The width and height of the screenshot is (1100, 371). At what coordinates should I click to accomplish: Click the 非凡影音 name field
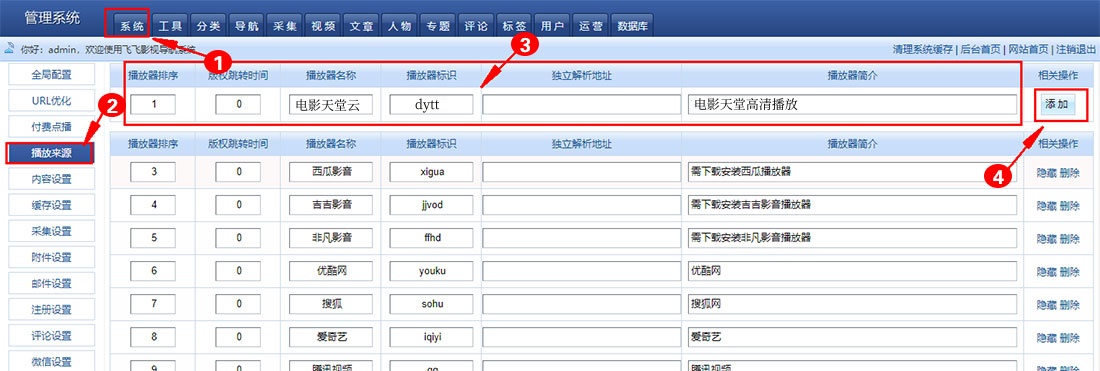[331, 238]
